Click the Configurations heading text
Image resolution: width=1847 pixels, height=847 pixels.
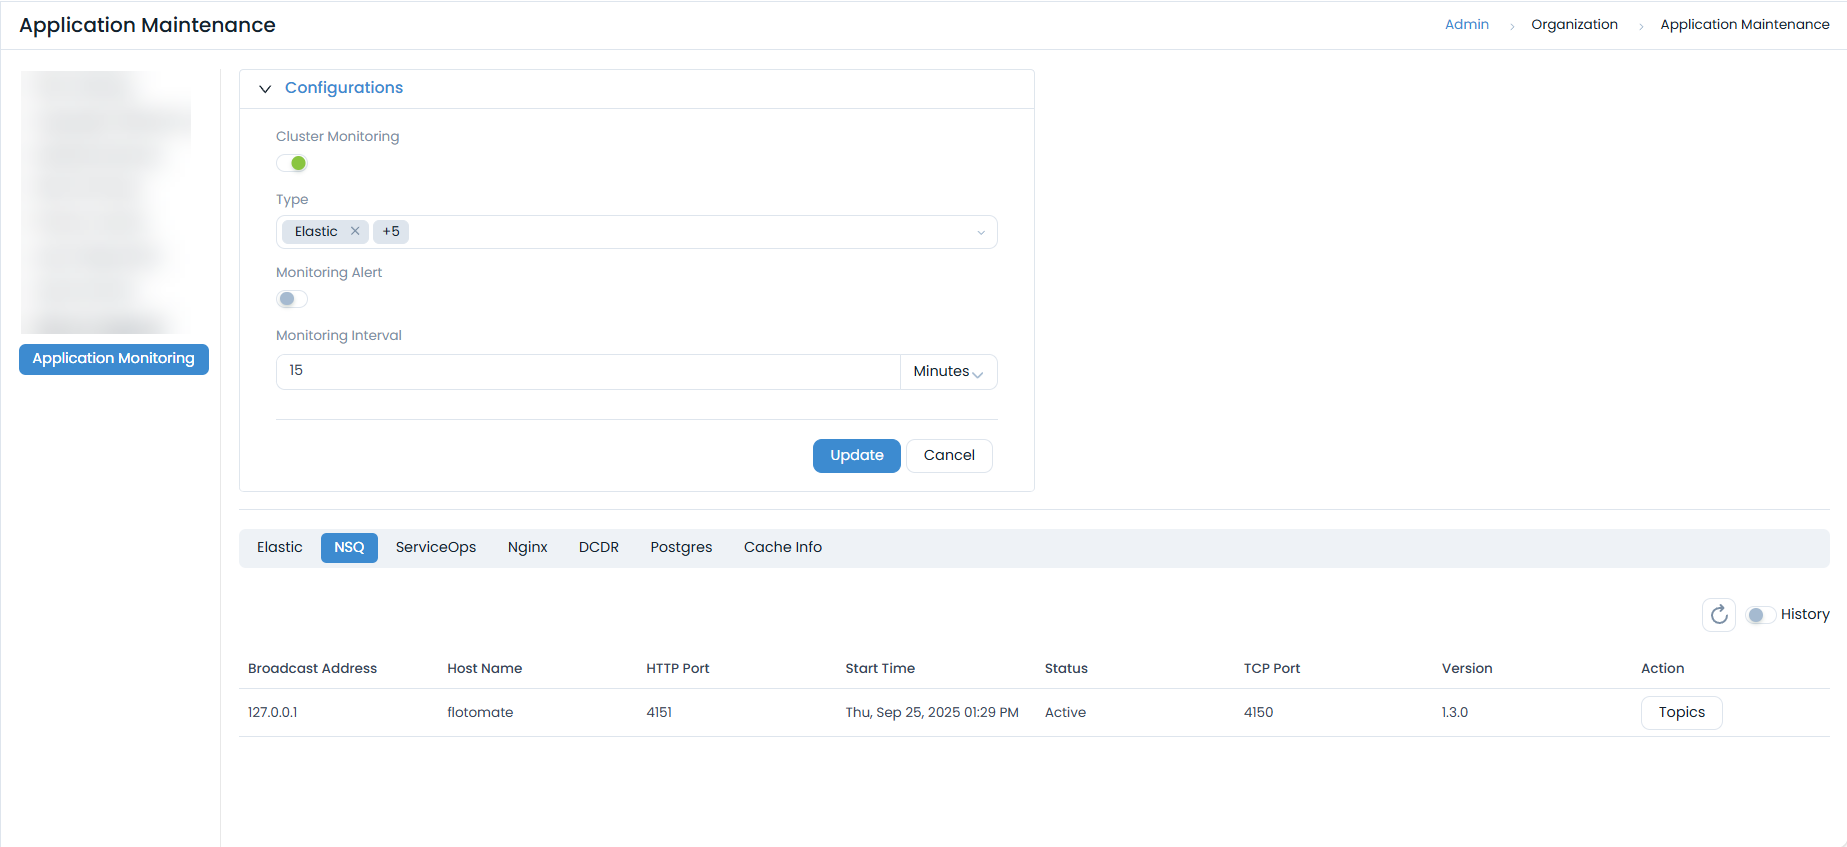[x=344, y=88]
